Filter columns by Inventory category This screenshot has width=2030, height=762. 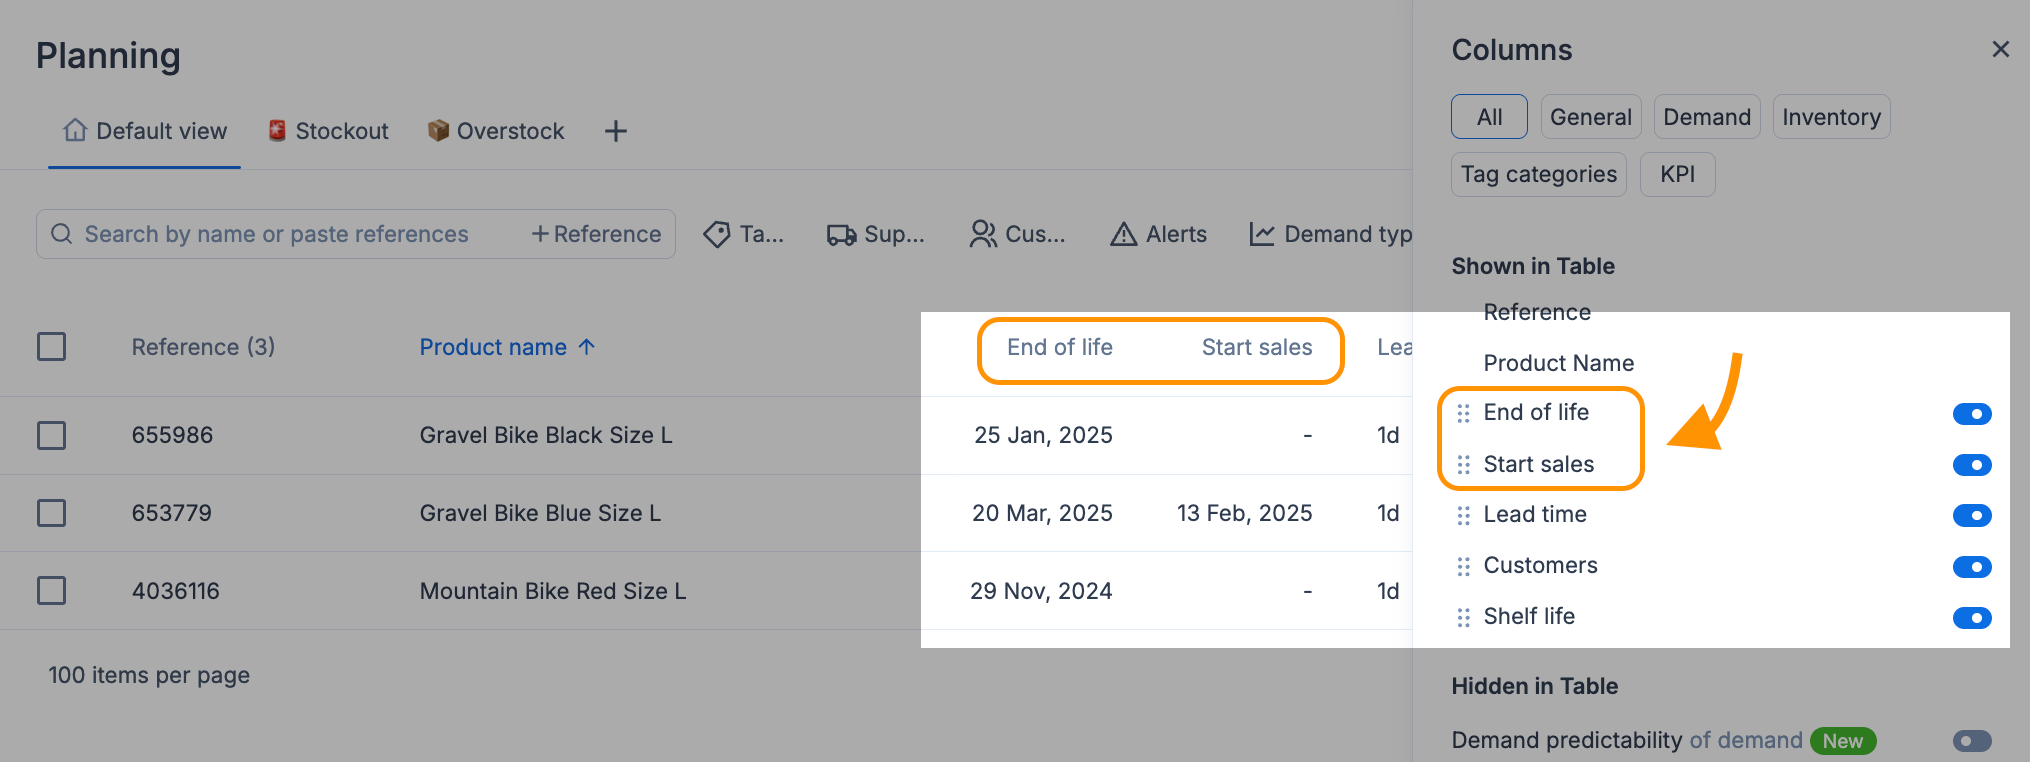tap(1831, 117)
